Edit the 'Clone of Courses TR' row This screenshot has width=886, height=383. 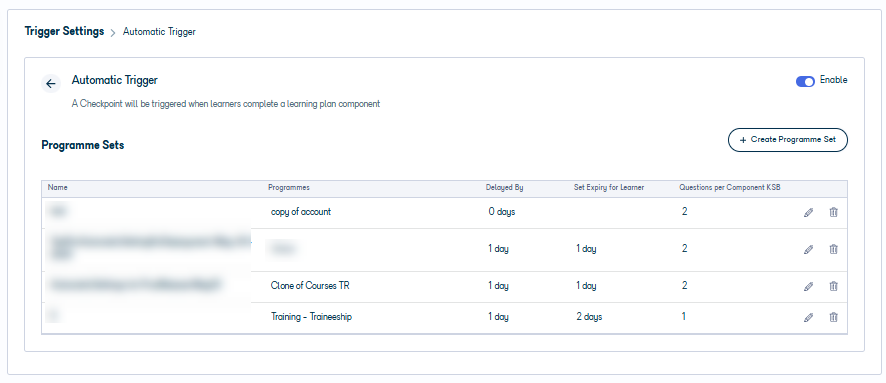809,286
